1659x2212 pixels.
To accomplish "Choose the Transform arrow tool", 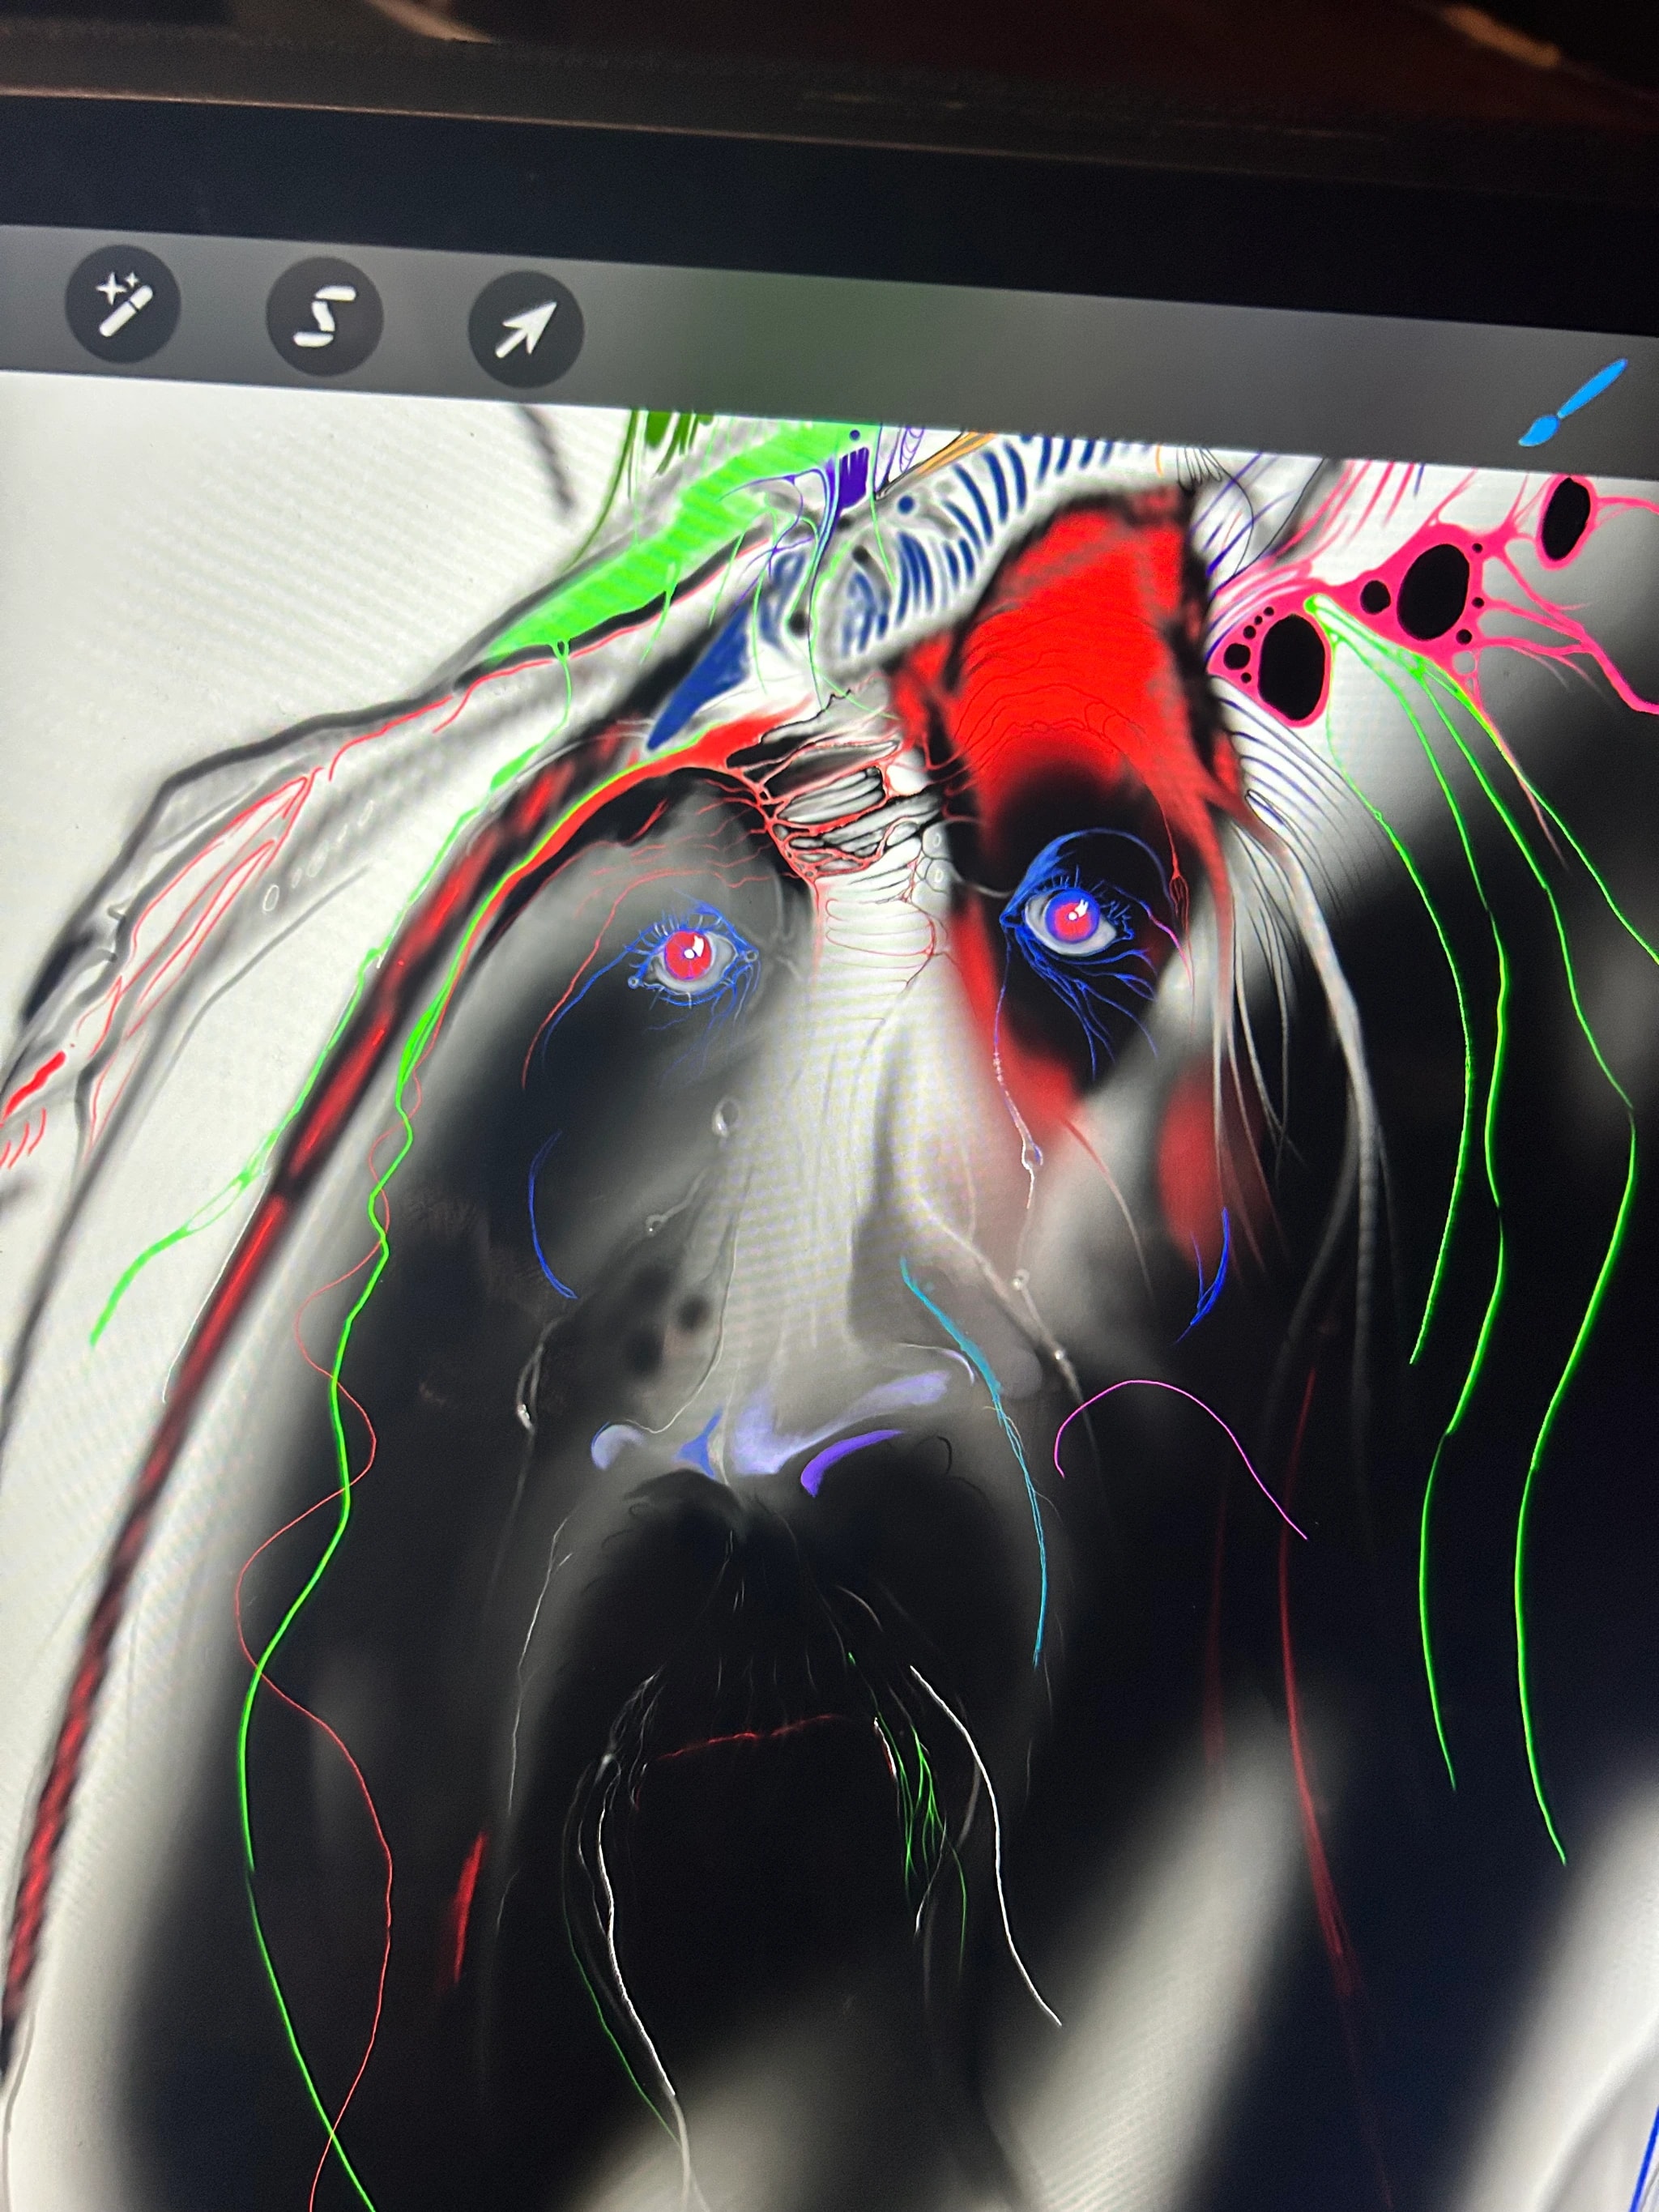I will pos(525,328).
